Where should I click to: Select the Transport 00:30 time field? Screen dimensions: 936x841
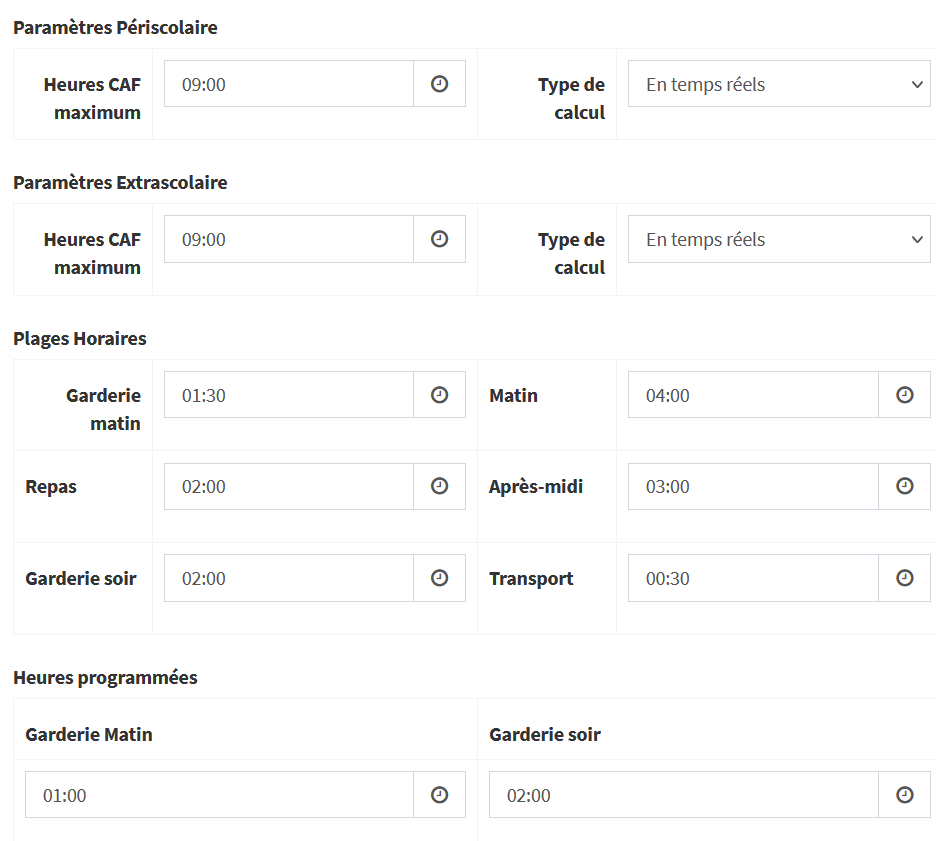point(752,578)
